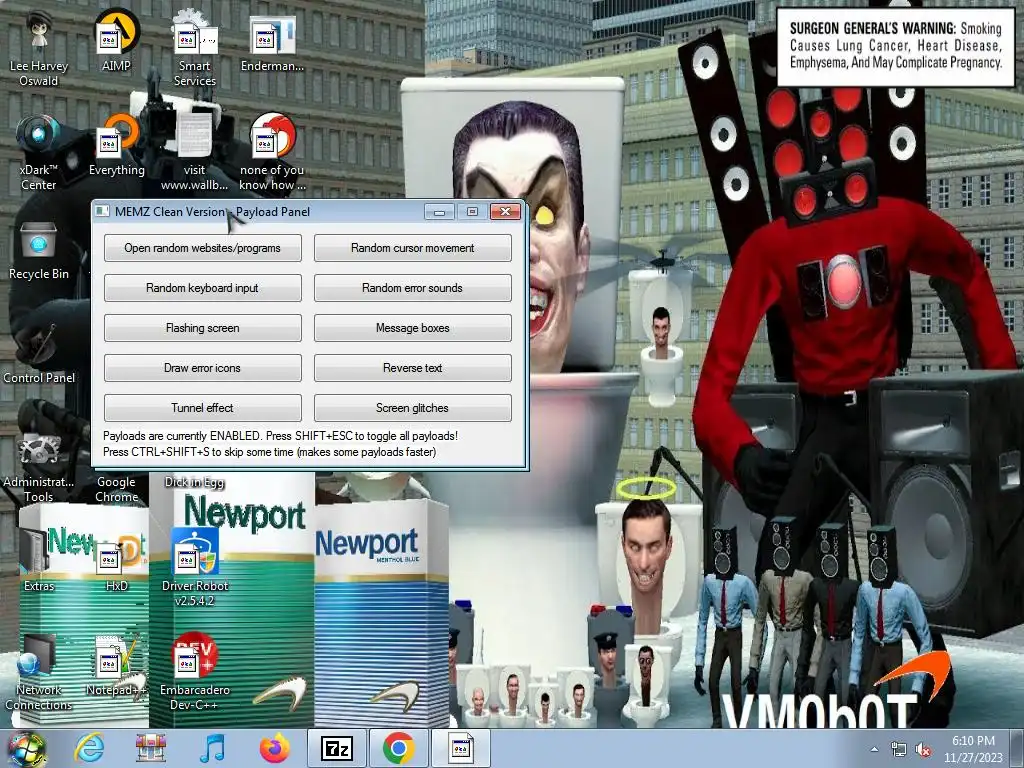Click the 'Draw error icons' button

pyautogui.click(x=202, y=368)
